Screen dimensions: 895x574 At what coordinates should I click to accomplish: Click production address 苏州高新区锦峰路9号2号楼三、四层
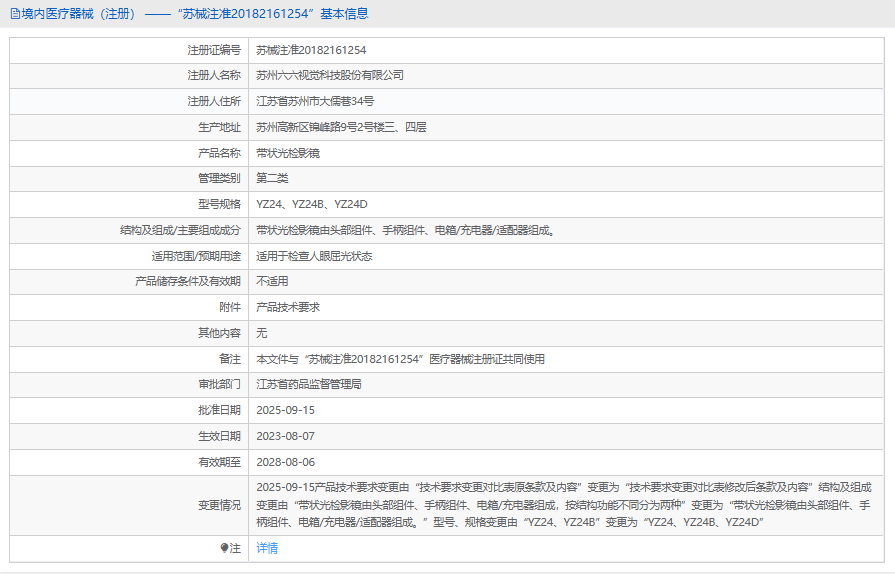pyautogui.click(x=341, y=127)
